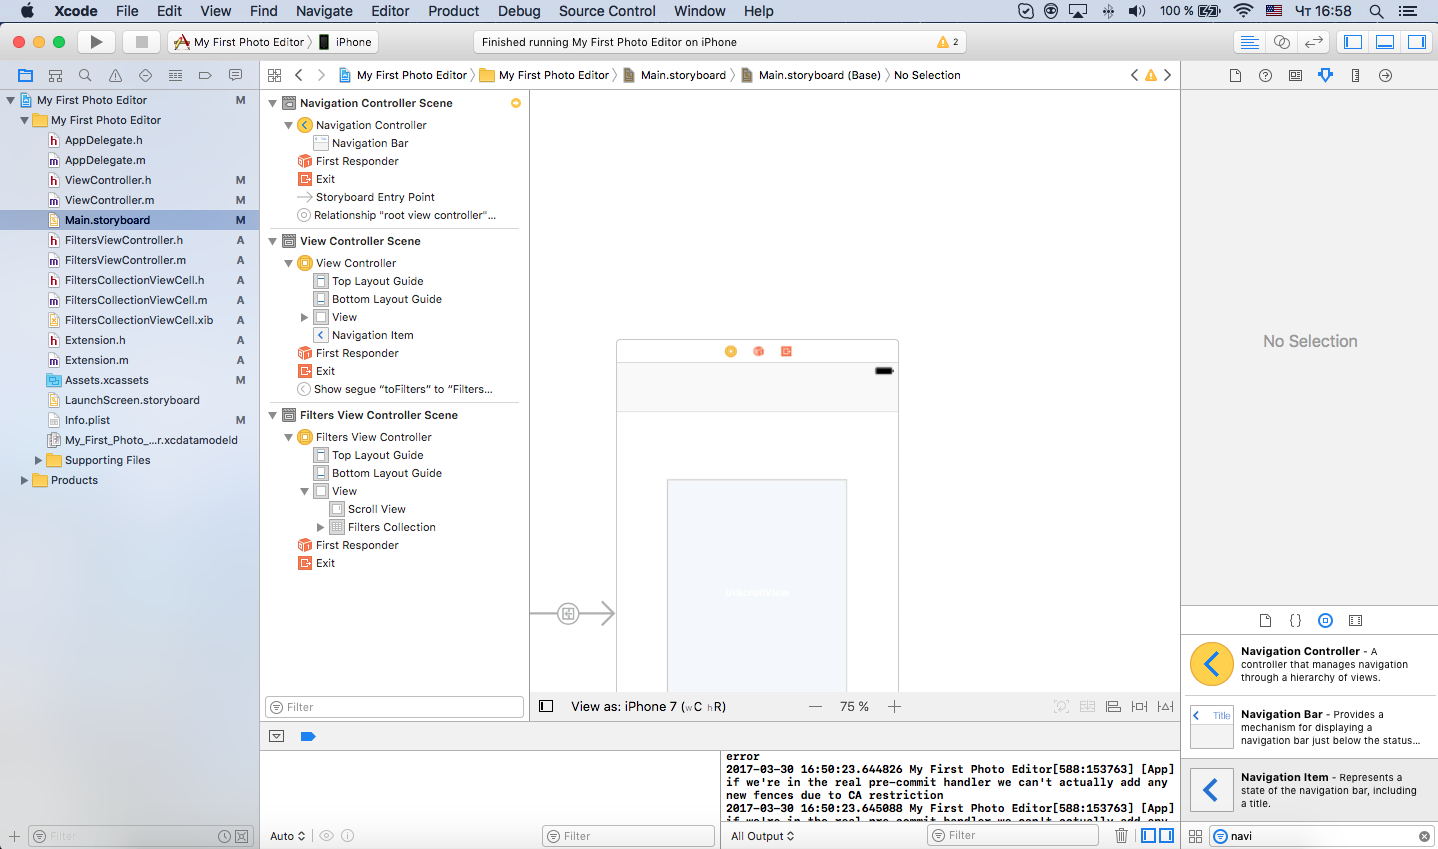Open the Breakpoint navigator
The height and width of the screenshot is (849, 1438).
[205, 75]
